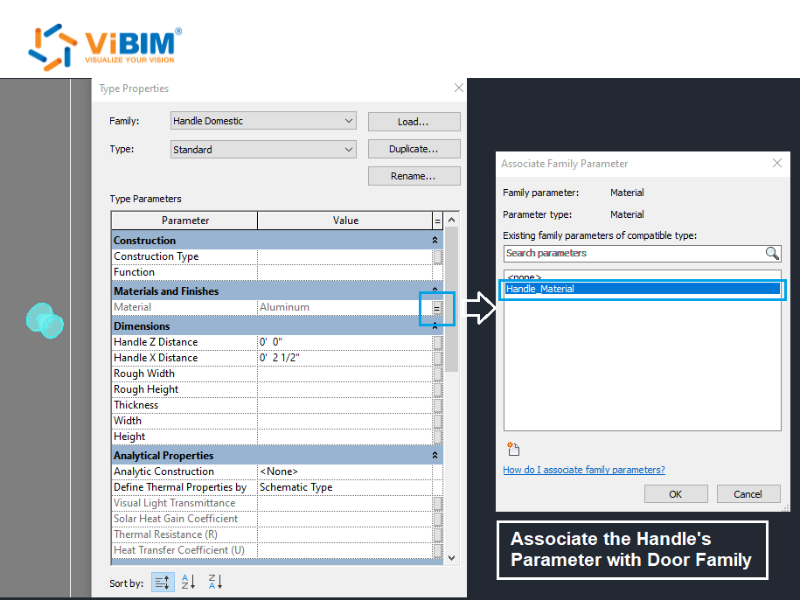
Task: Sort parameters by group order icon
Action: [x=163, y=582]
